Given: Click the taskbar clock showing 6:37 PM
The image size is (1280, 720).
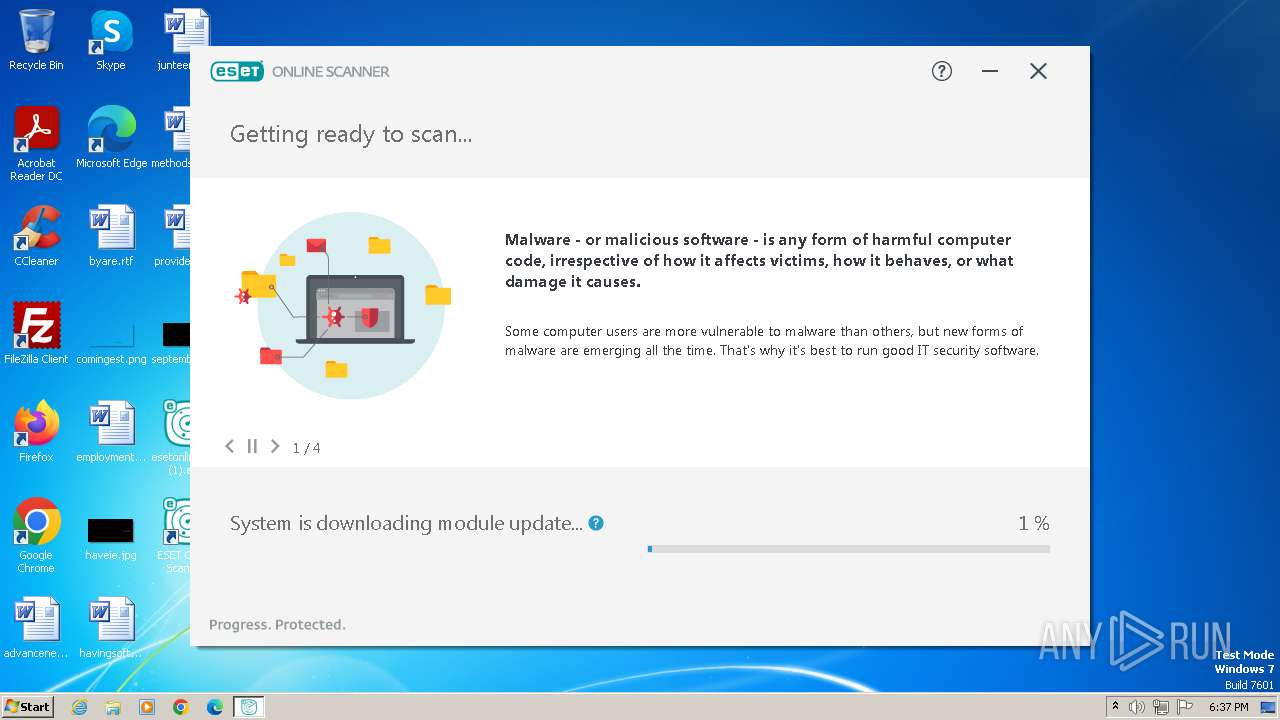Looking at the screenshot, I should click(x=1229, y=707).
